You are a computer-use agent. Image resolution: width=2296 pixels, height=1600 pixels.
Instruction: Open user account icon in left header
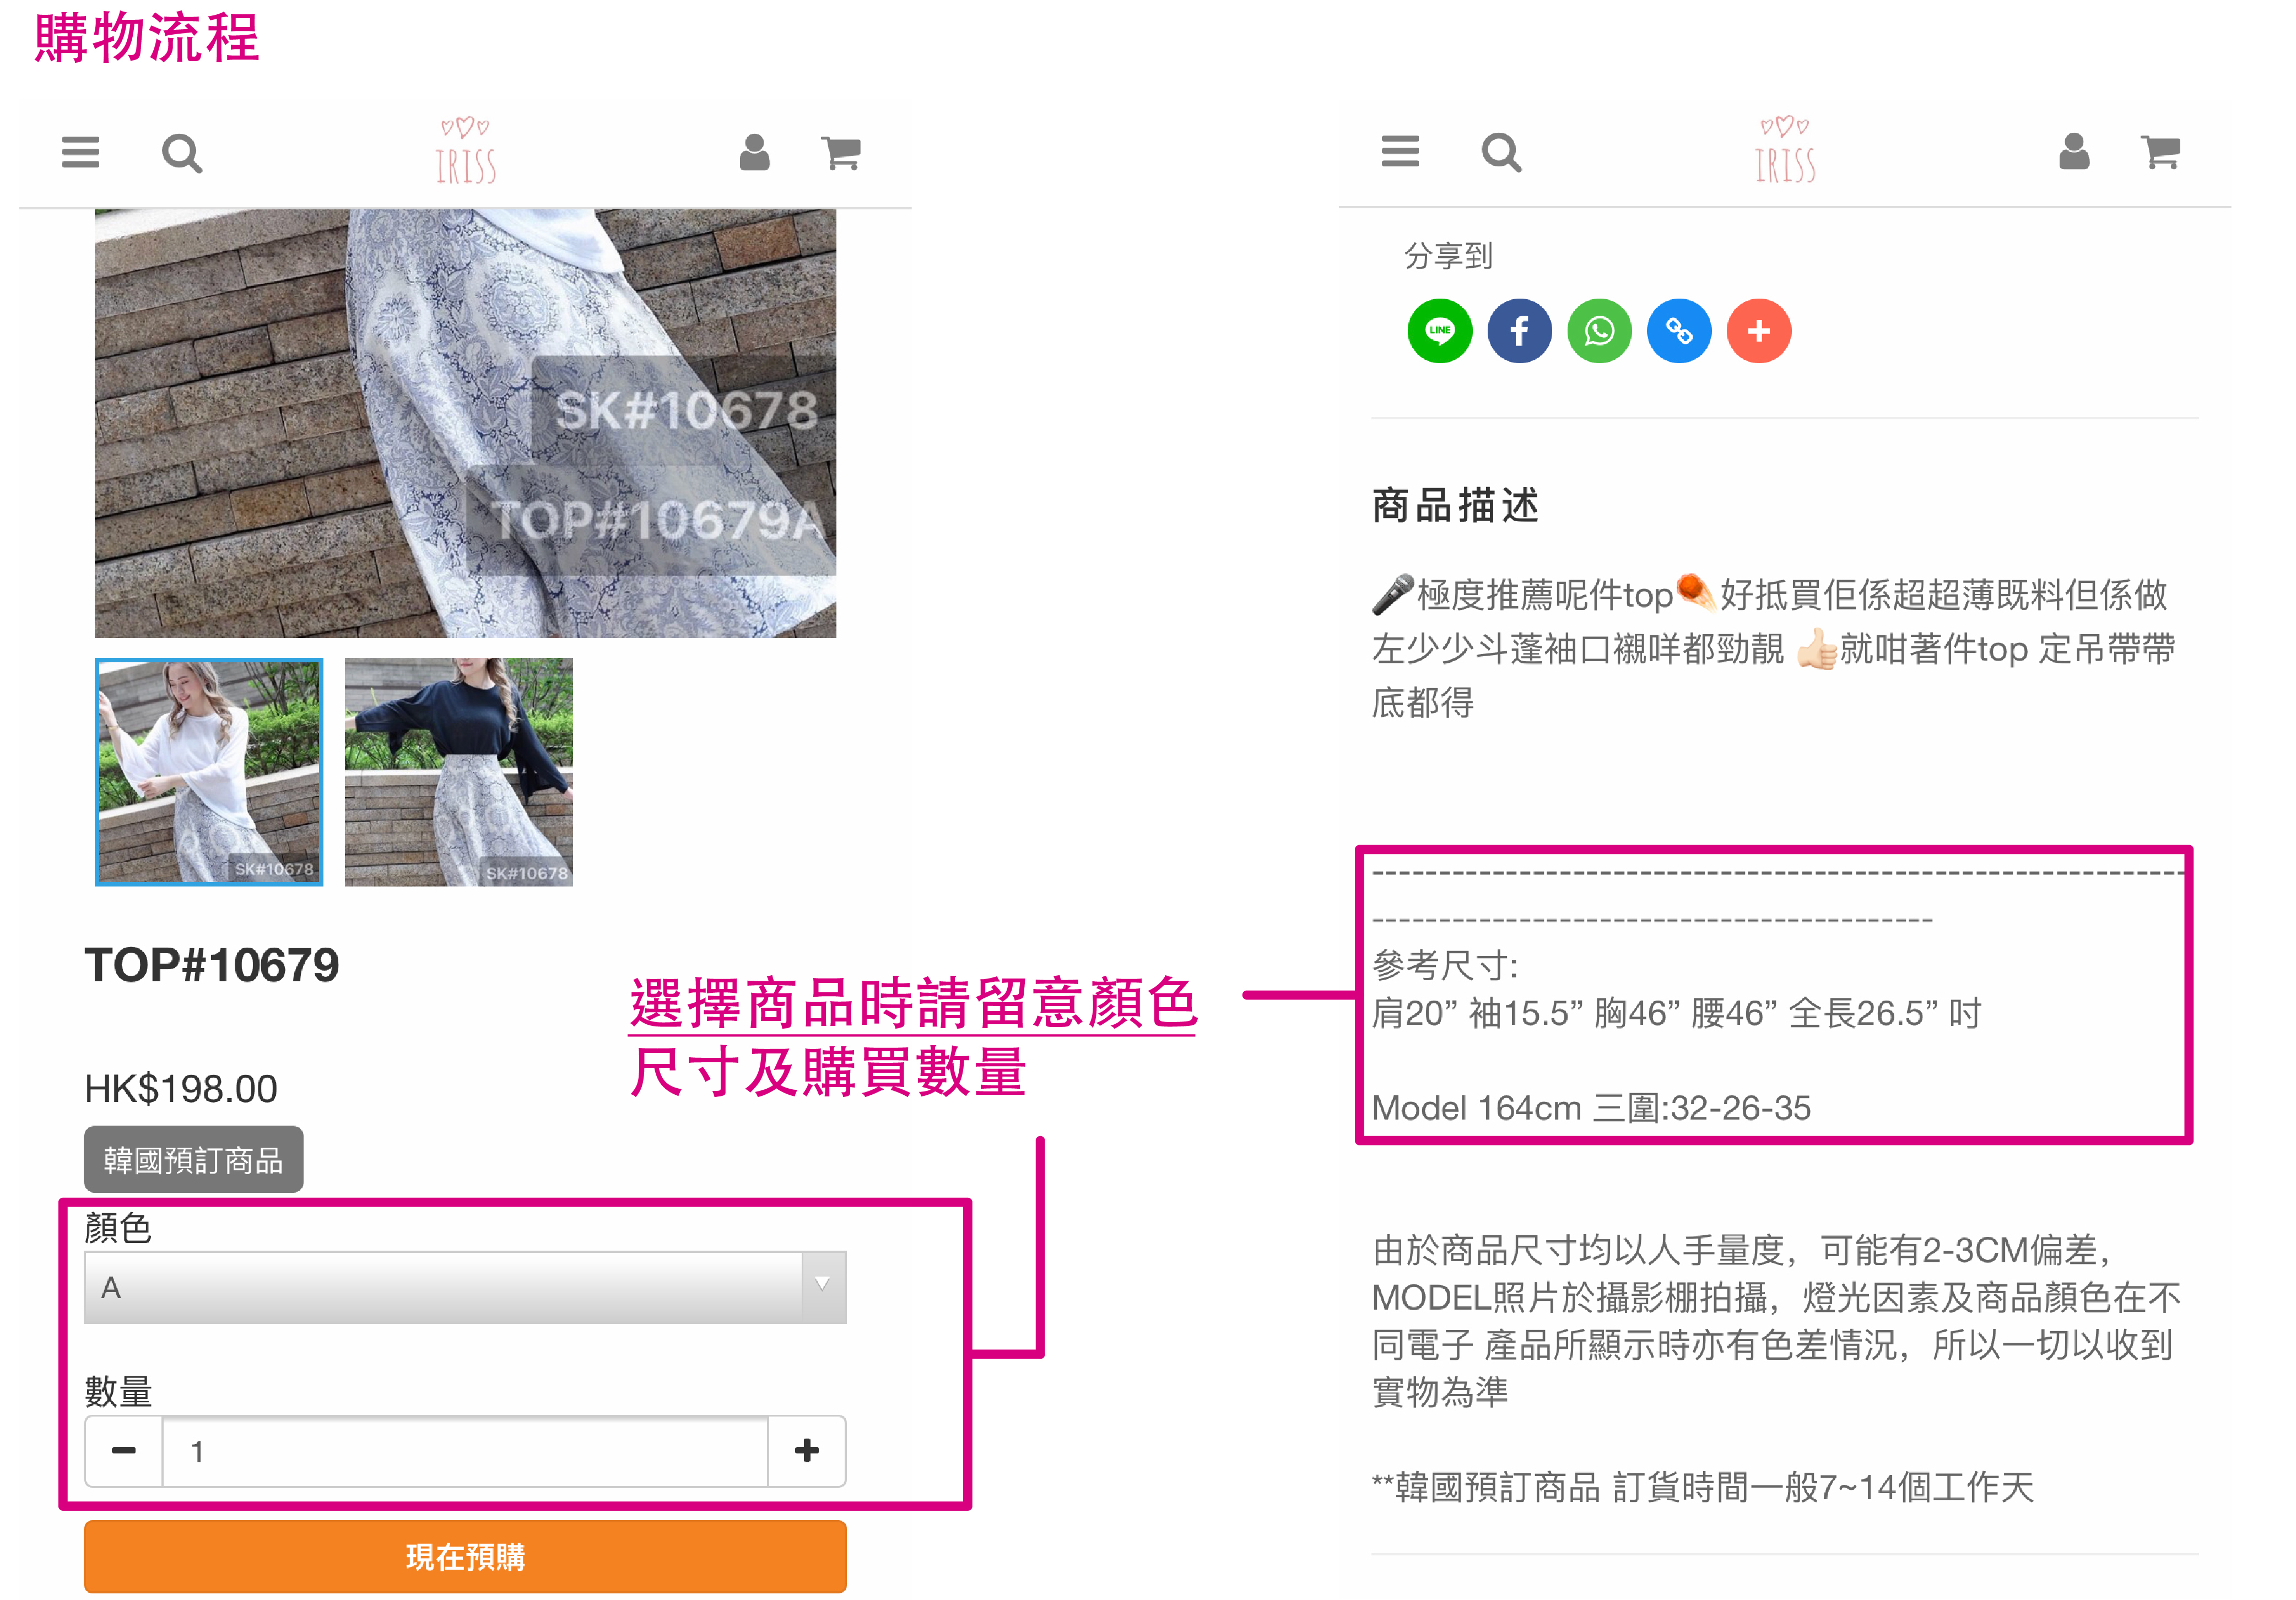click(754, 152)
